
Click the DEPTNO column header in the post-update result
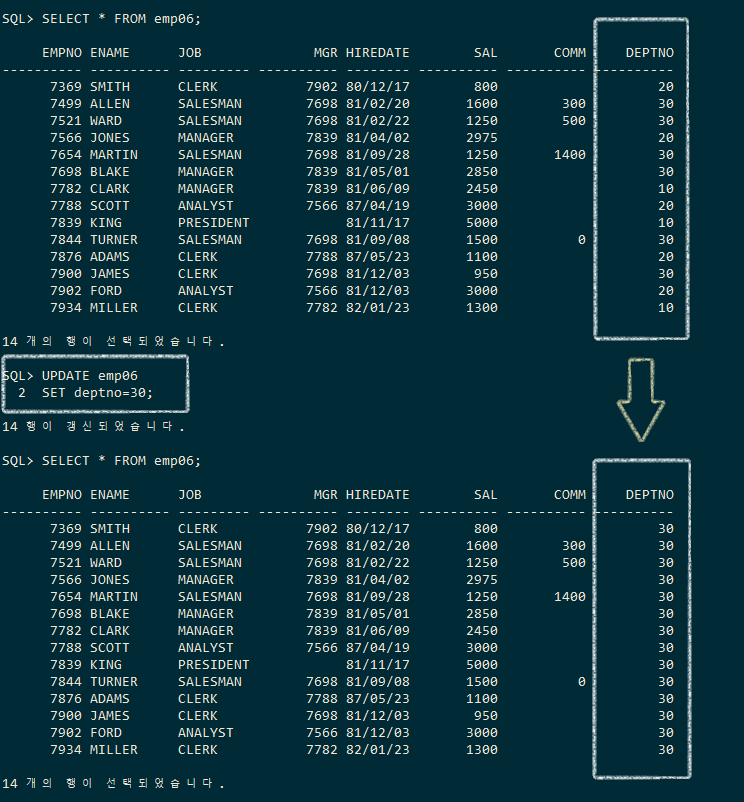649,495
